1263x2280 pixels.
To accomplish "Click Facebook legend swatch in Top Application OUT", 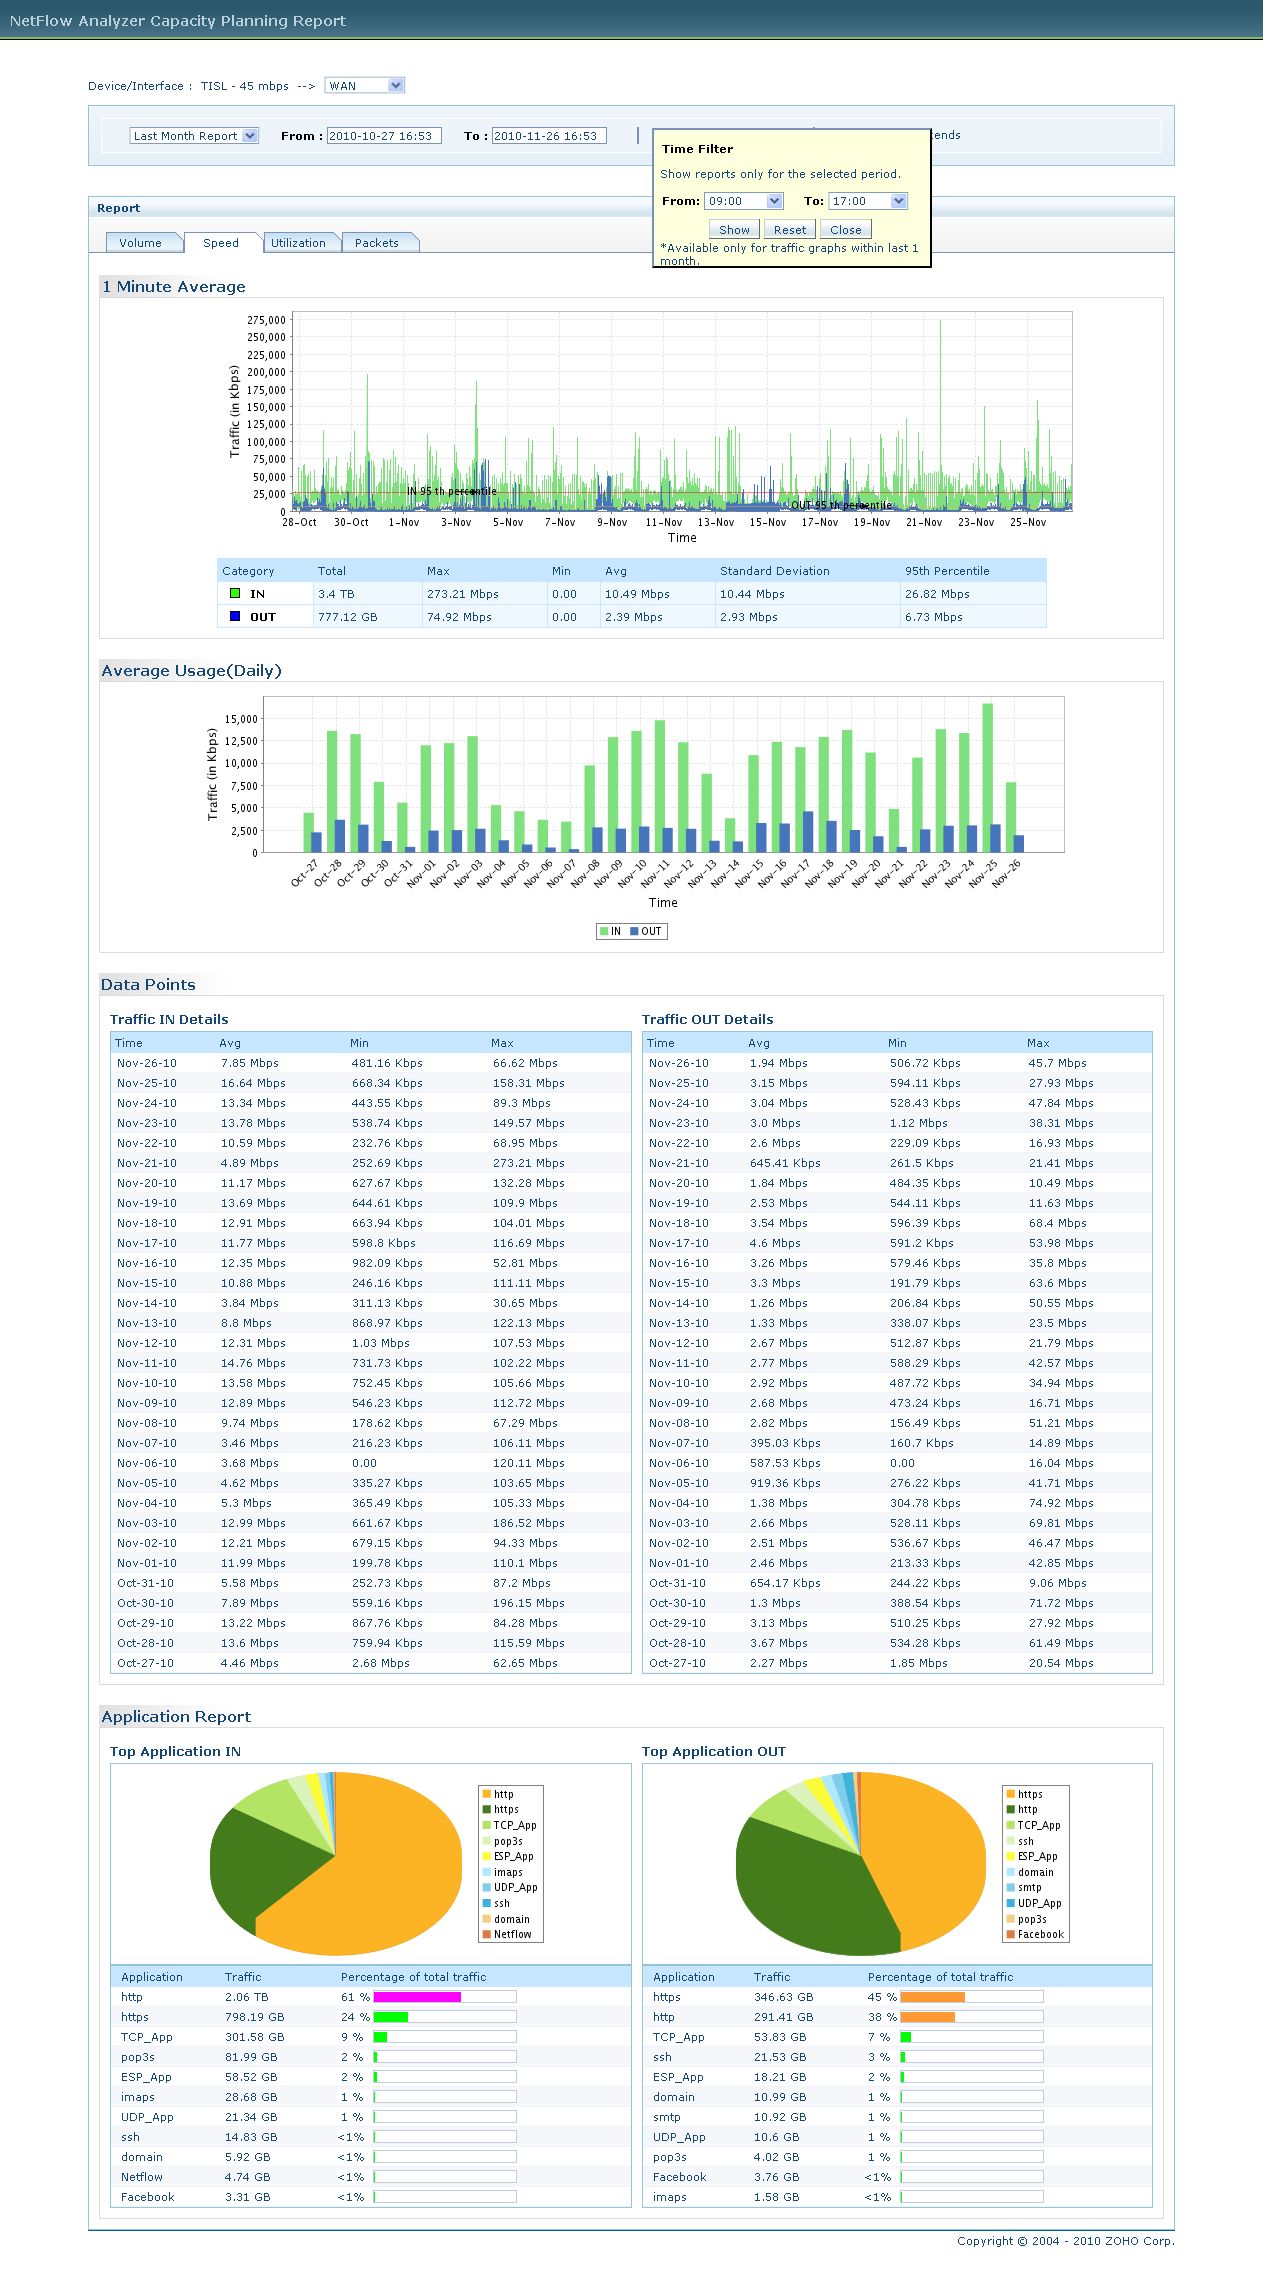I will [1010, 1934].
